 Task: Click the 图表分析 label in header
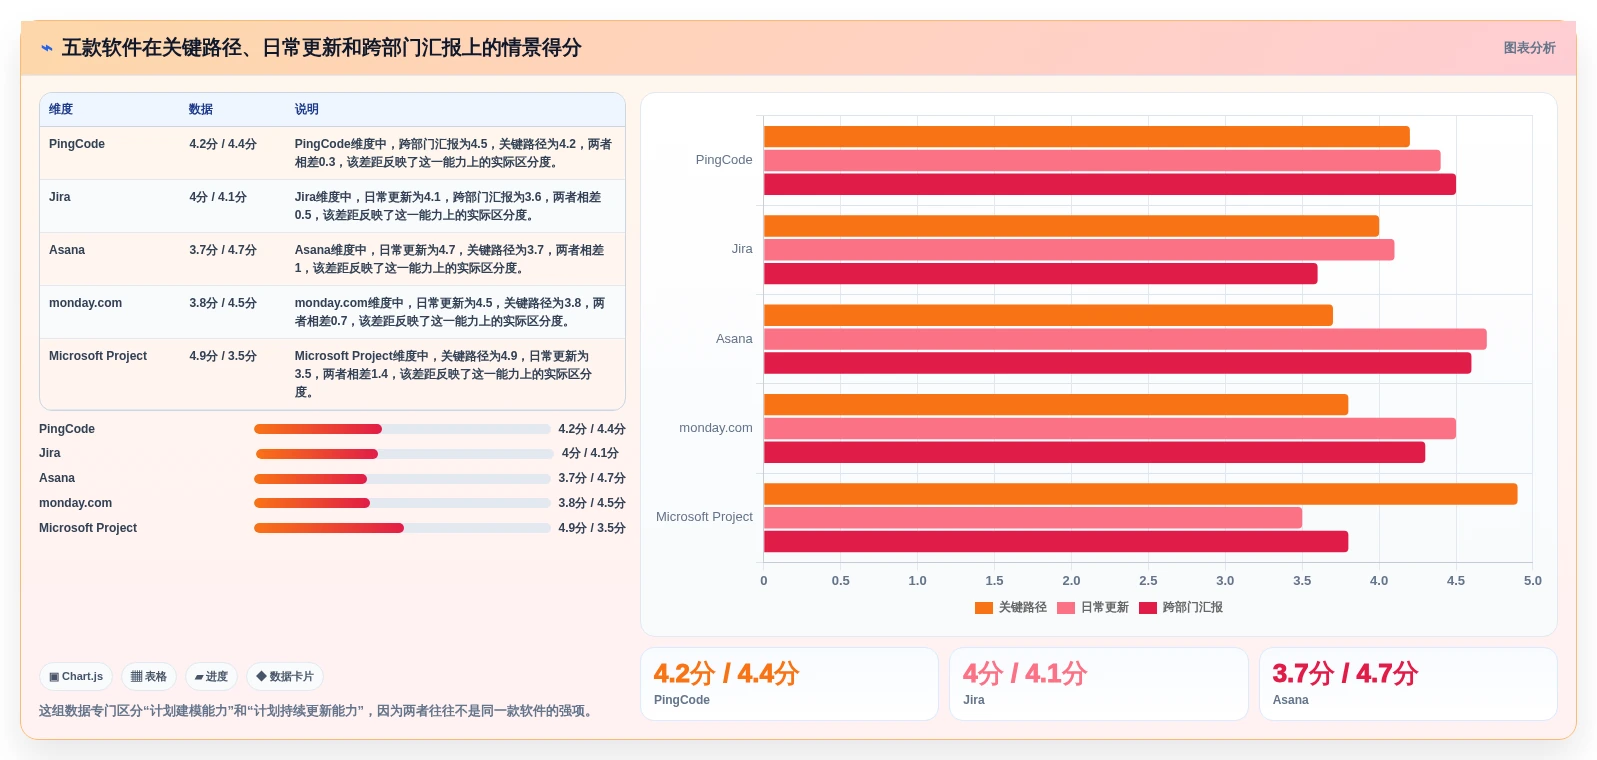1529,48
